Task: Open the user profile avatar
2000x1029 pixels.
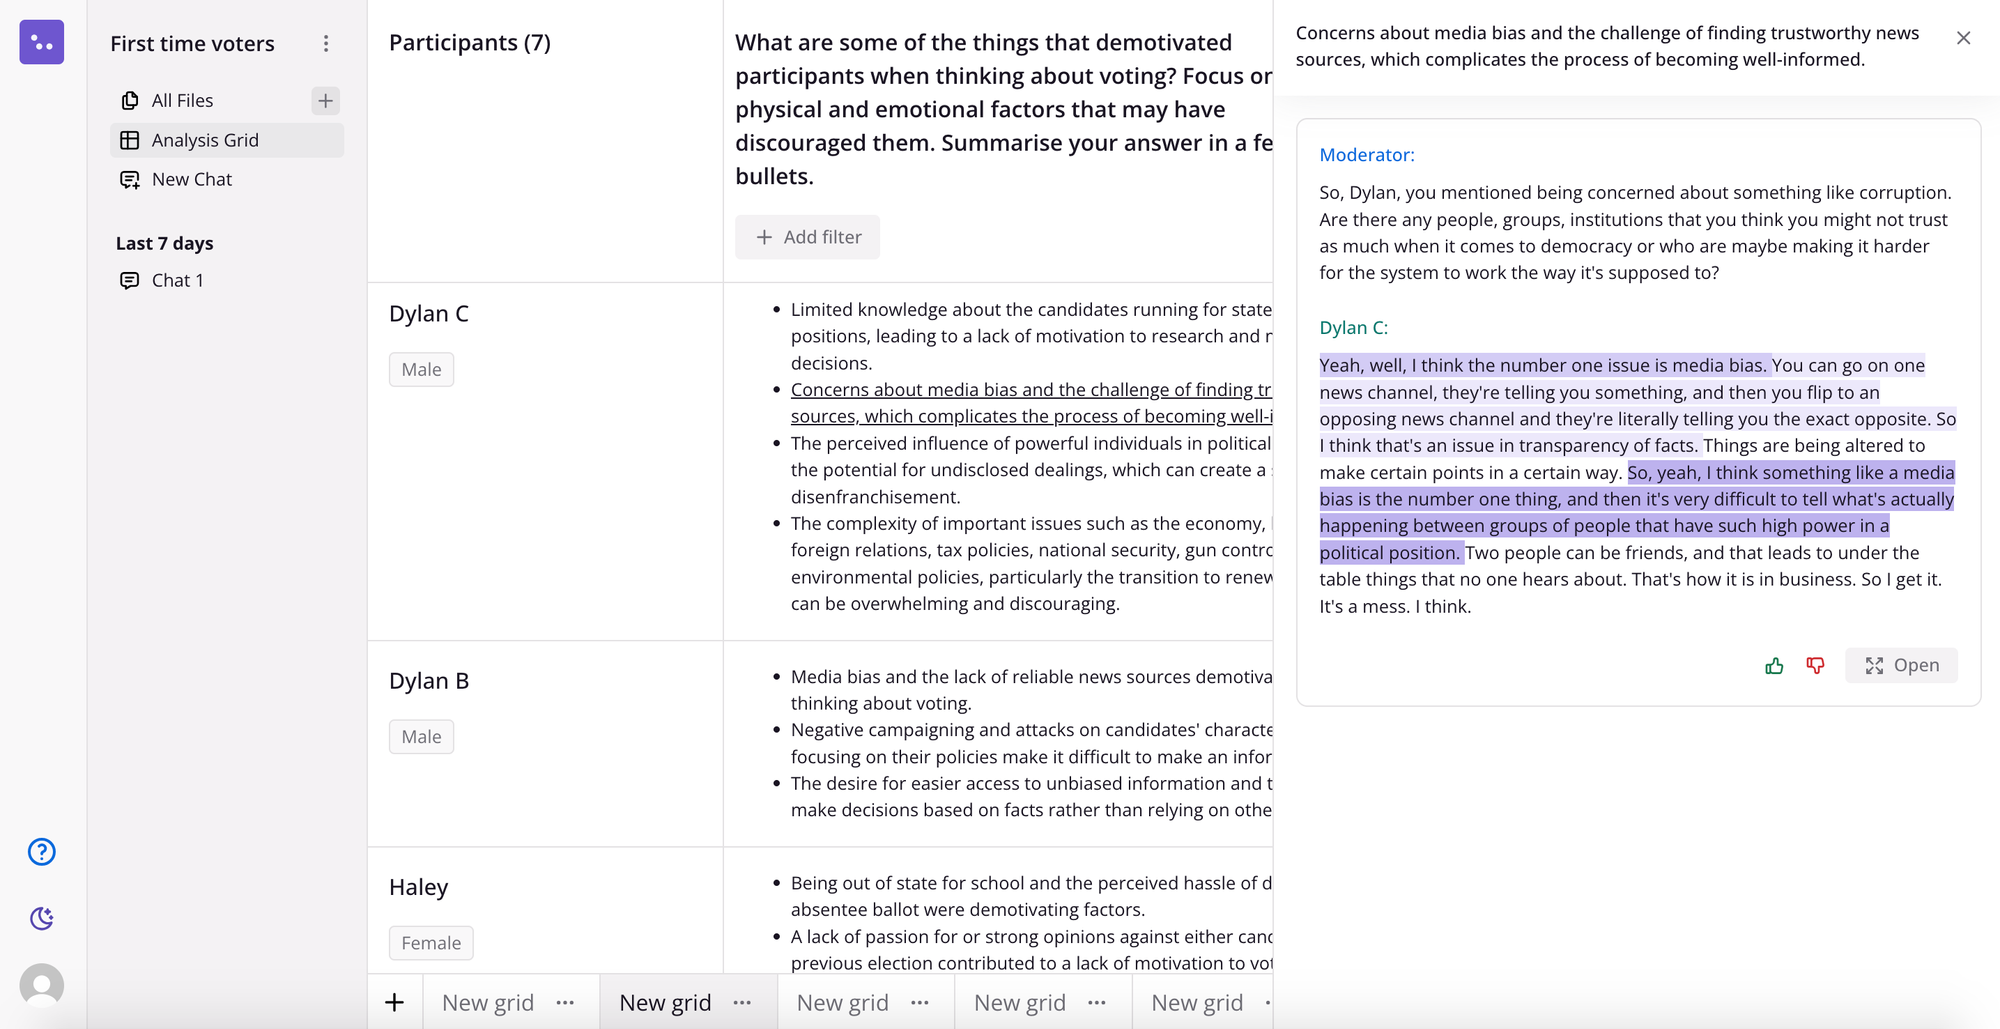Action: click(42, 985)
